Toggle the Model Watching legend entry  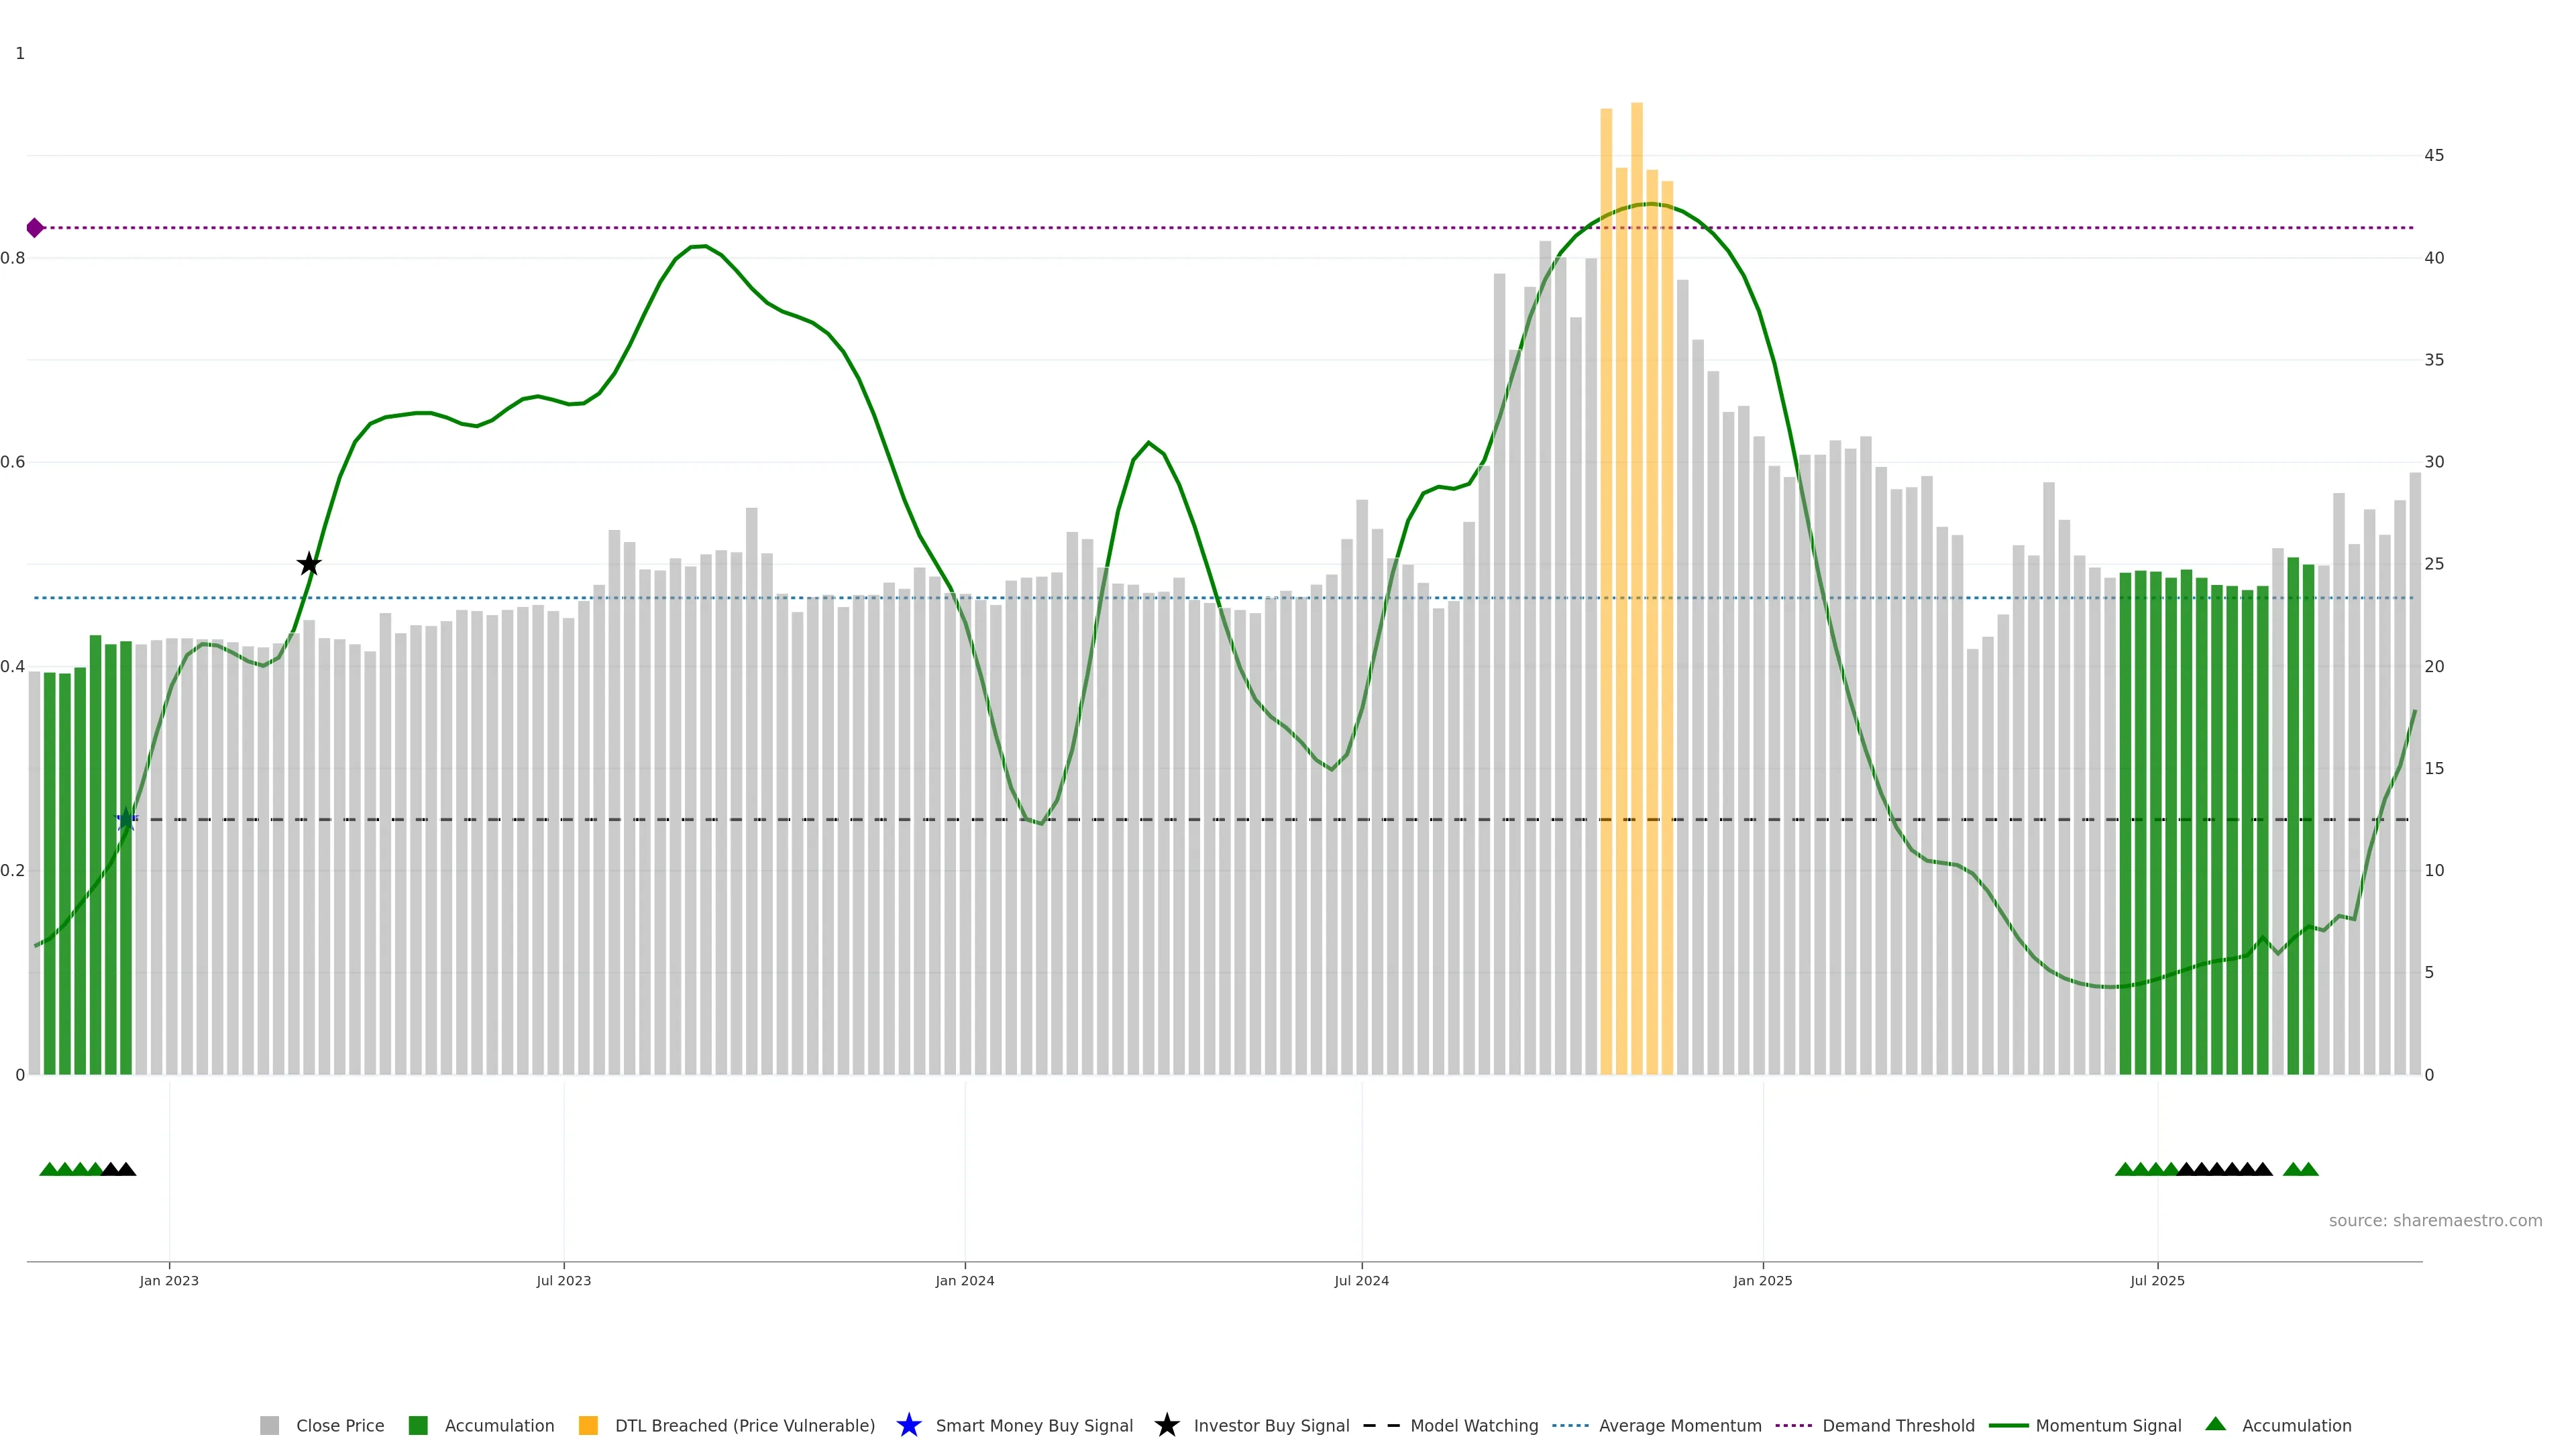point(1473,1425)
